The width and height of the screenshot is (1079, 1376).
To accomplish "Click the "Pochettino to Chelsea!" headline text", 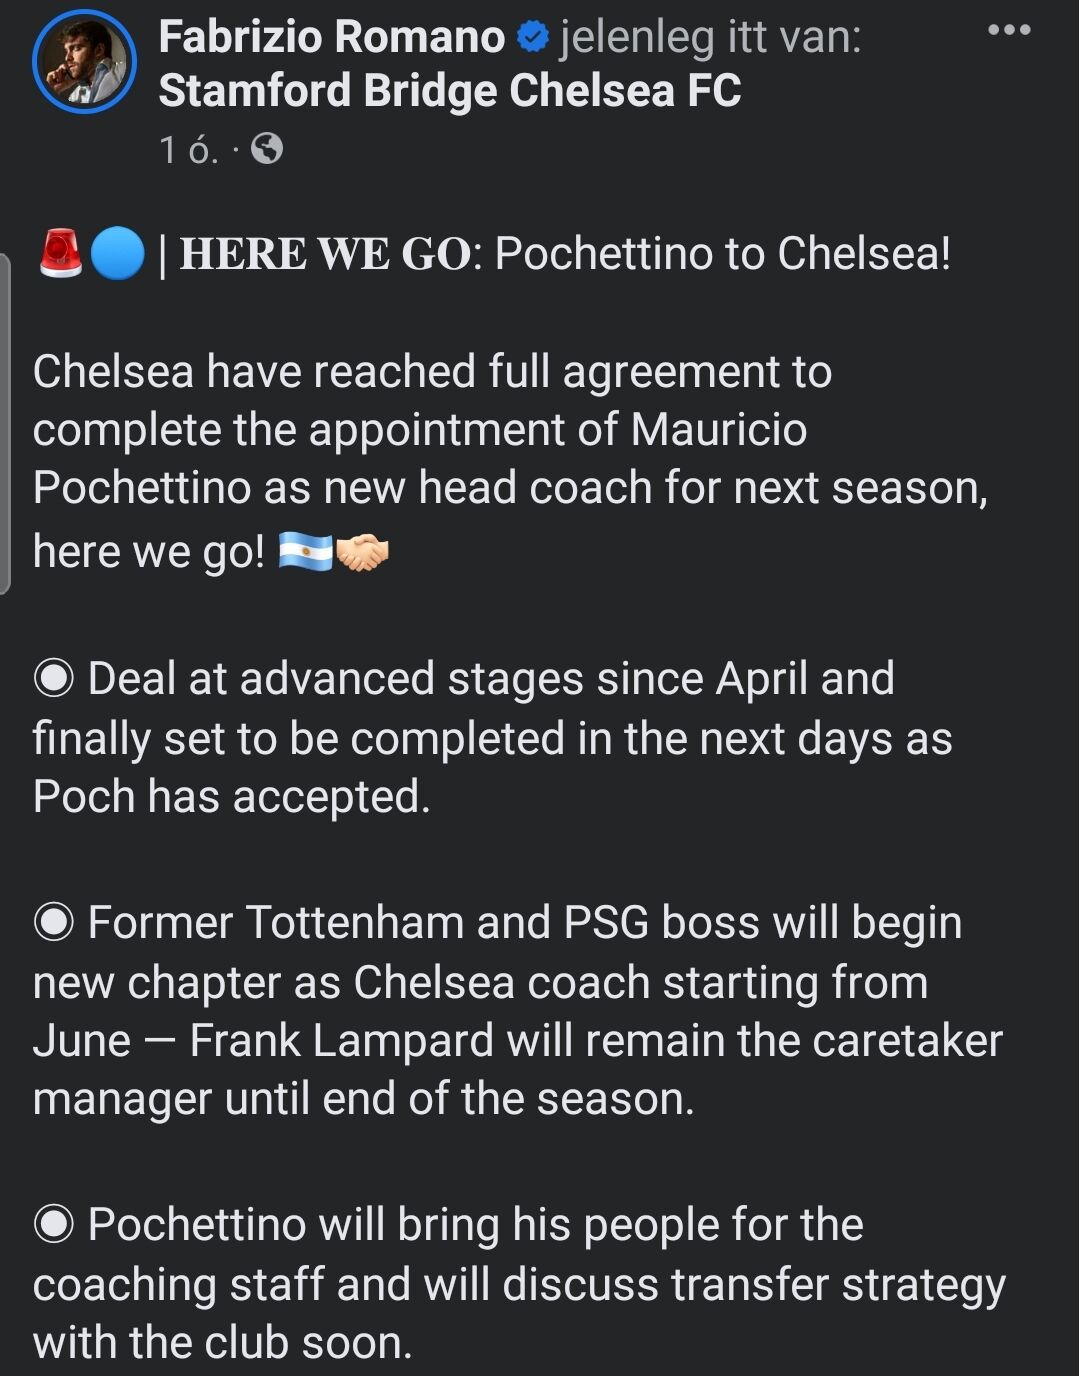I will click(x=722, y=253).
